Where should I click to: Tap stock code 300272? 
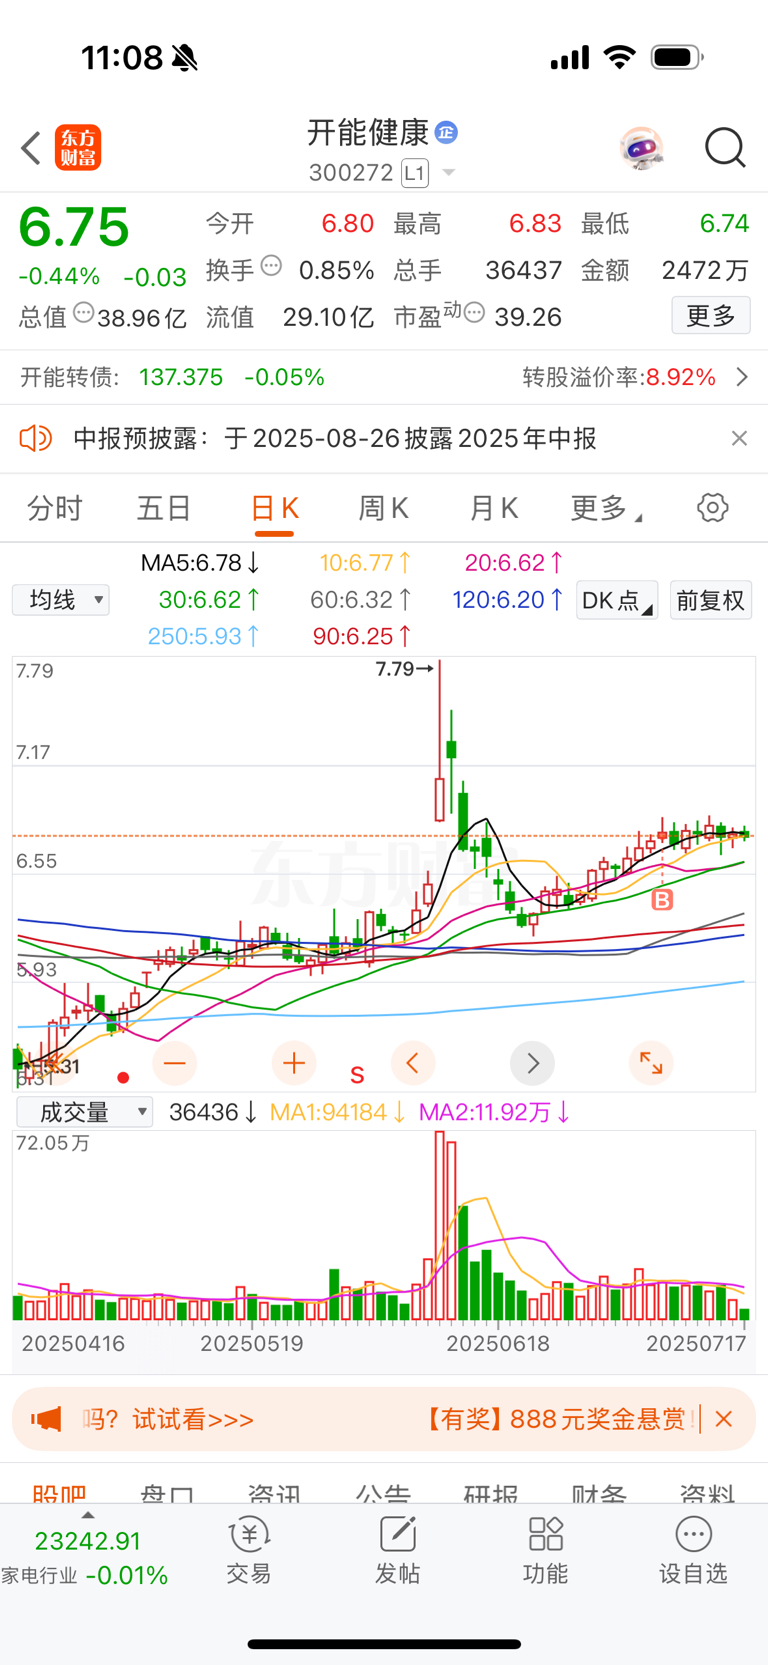(351, 173)
